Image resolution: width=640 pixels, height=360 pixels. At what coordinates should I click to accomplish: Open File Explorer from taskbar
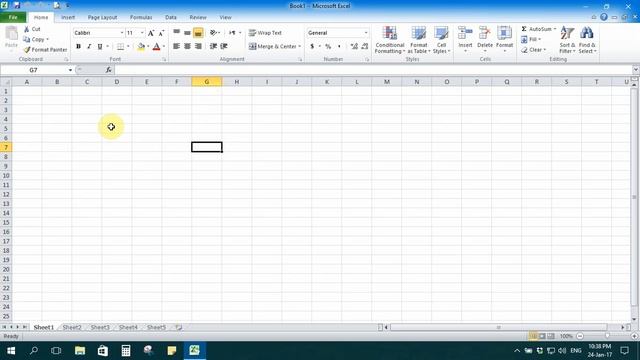80,351
